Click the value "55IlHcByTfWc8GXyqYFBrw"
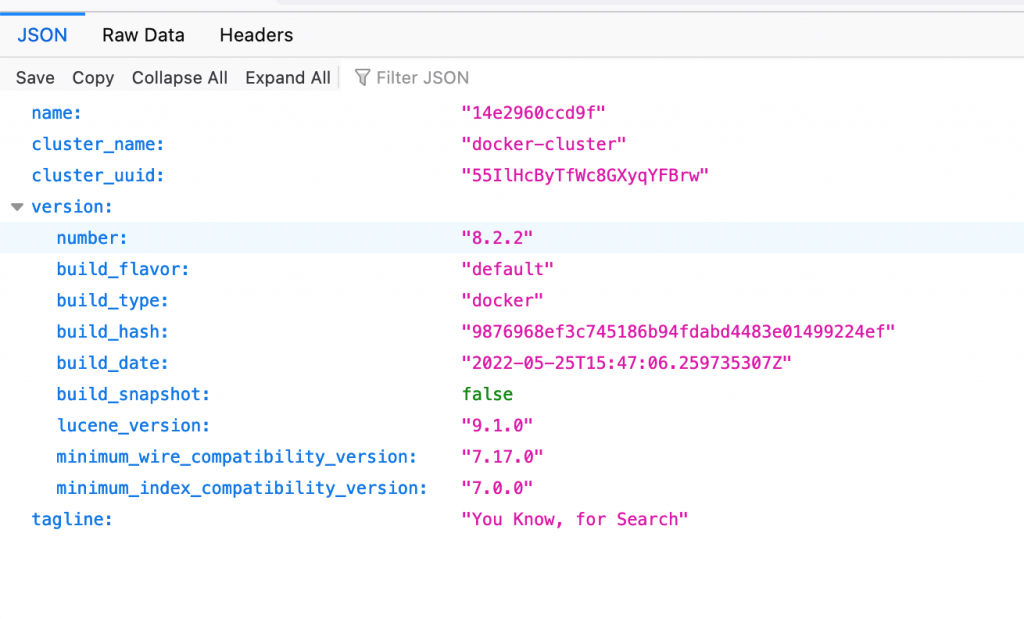The width and height of the screenshot is (1024, 619). click(585, 176)
